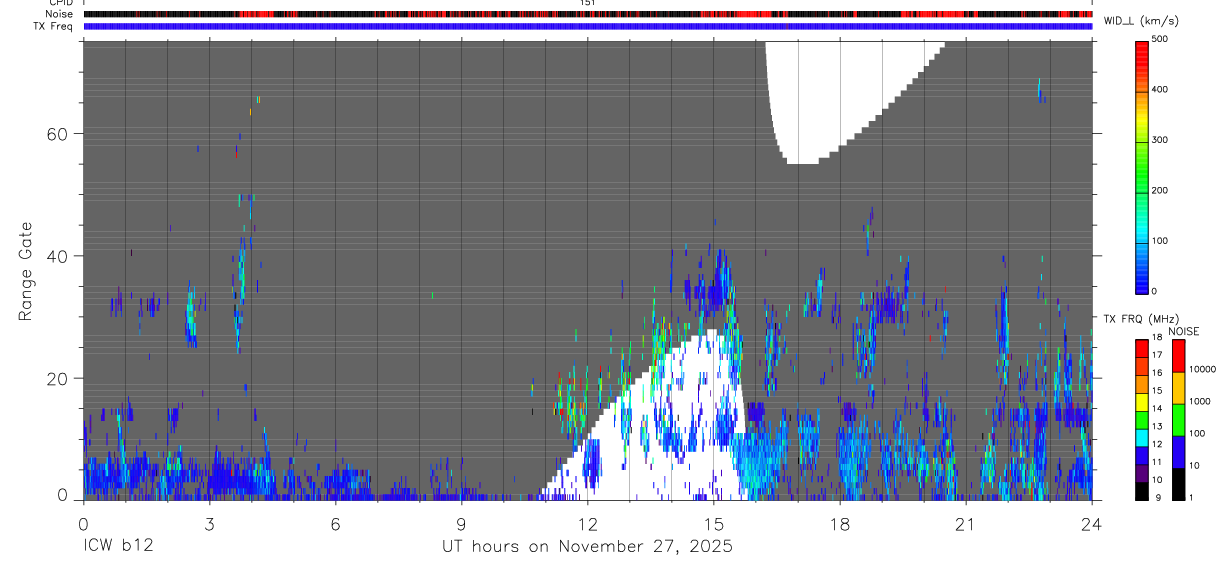Click the x-axis tick label '9'

pos(462,523)
